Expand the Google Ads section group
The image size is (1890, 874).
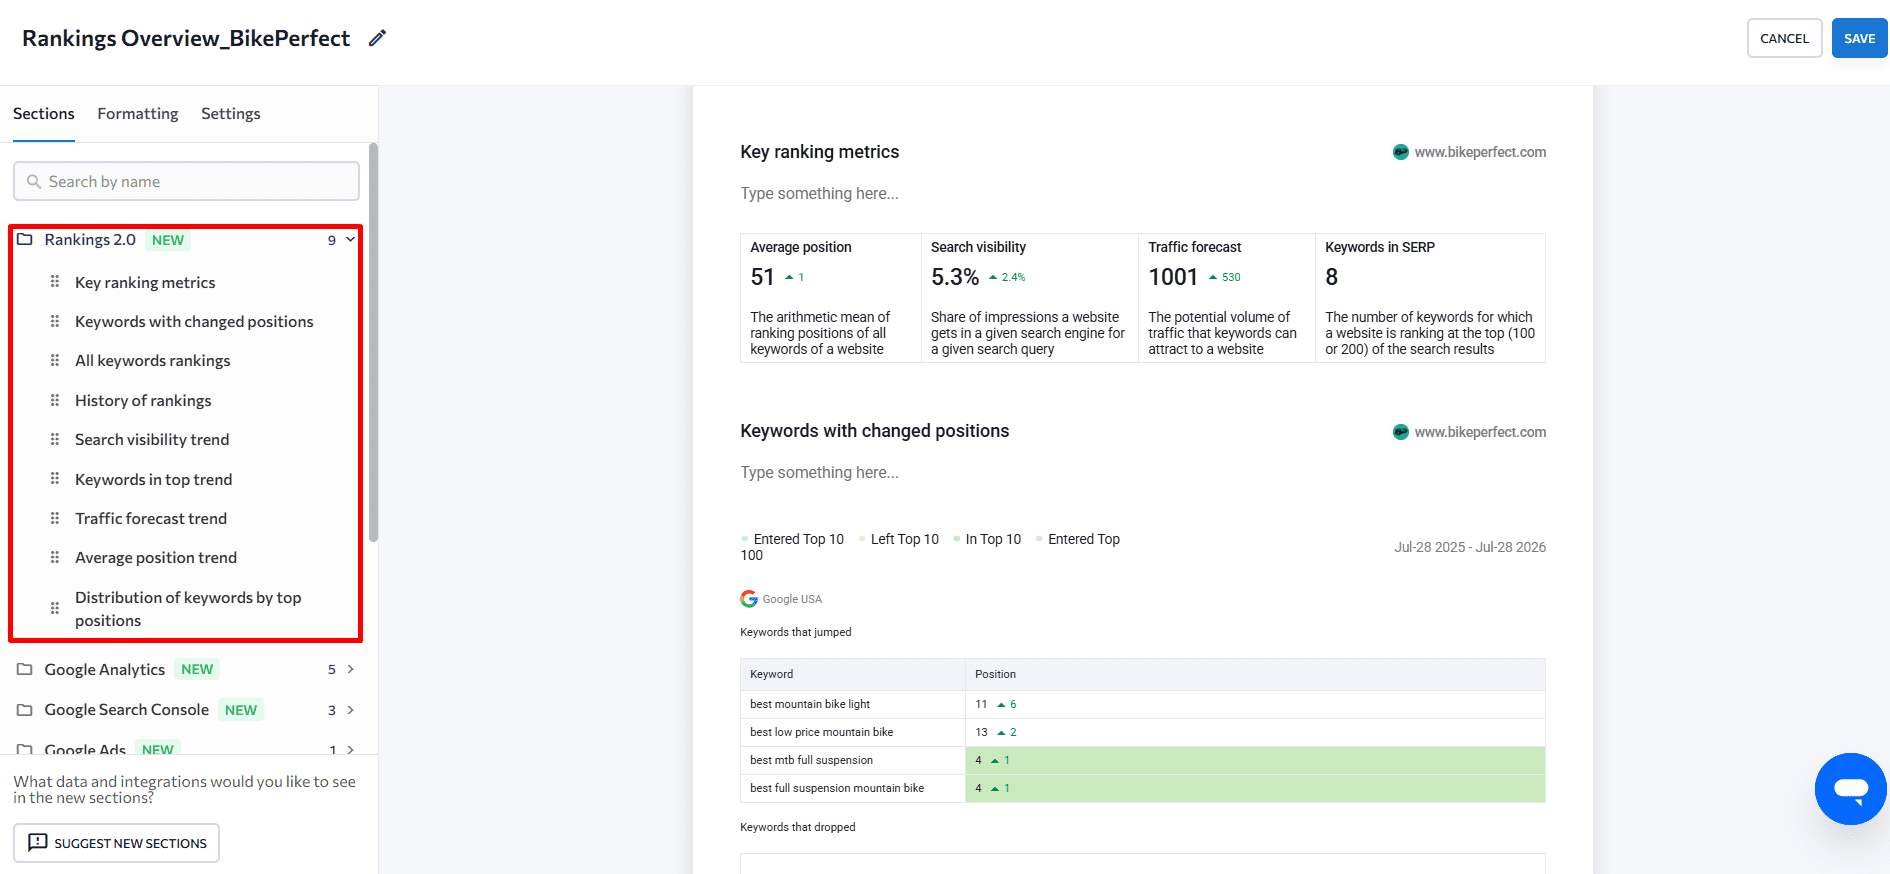(x=350, y=749)
